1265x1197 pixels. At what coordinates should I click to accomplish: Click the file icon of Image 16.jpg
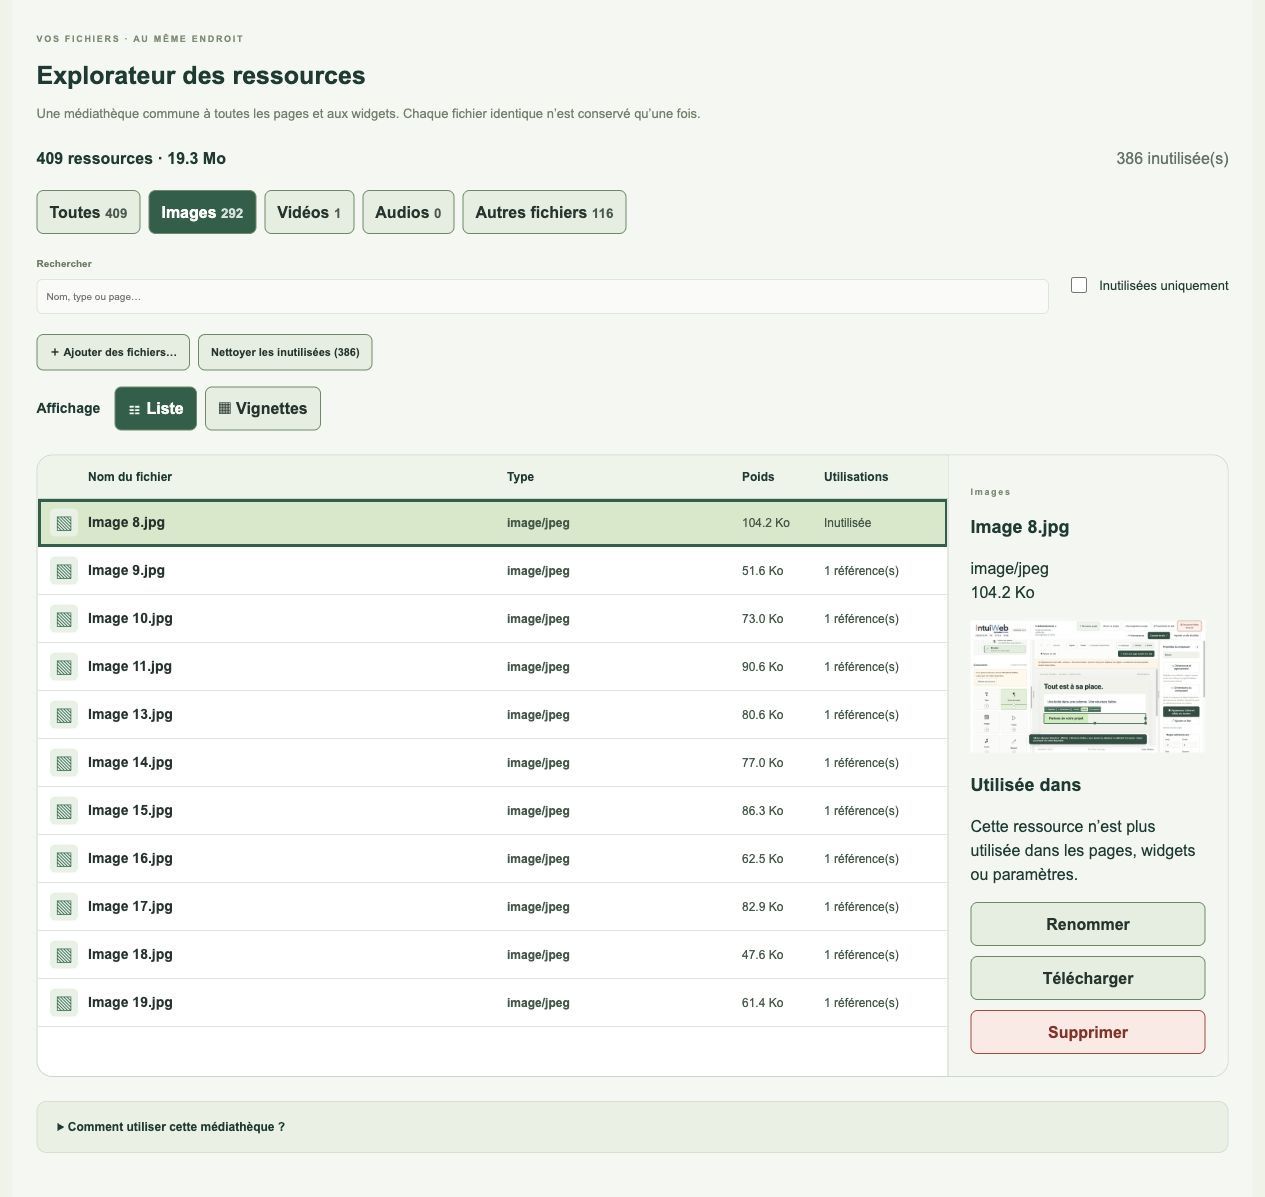[64, 859]
